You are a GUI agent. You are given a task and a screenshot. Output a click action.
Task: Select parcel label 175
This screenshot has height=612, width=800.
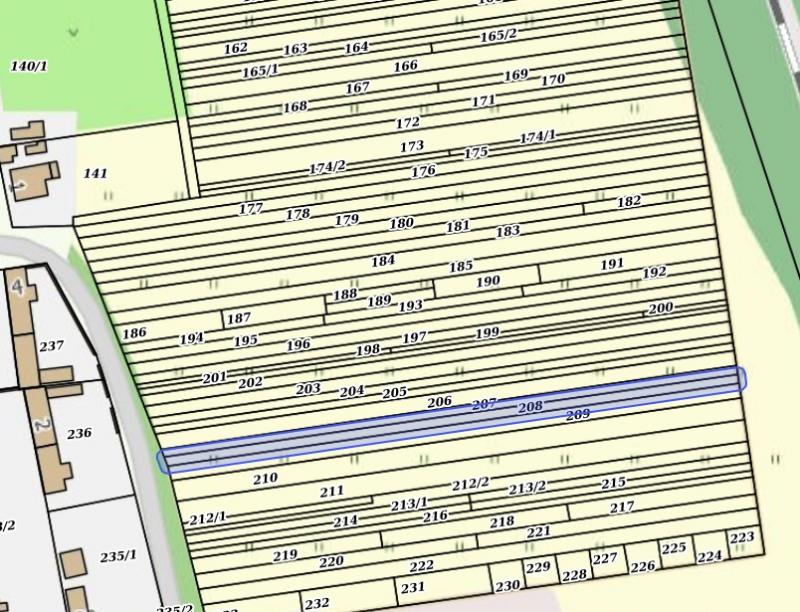coord(476,152)
